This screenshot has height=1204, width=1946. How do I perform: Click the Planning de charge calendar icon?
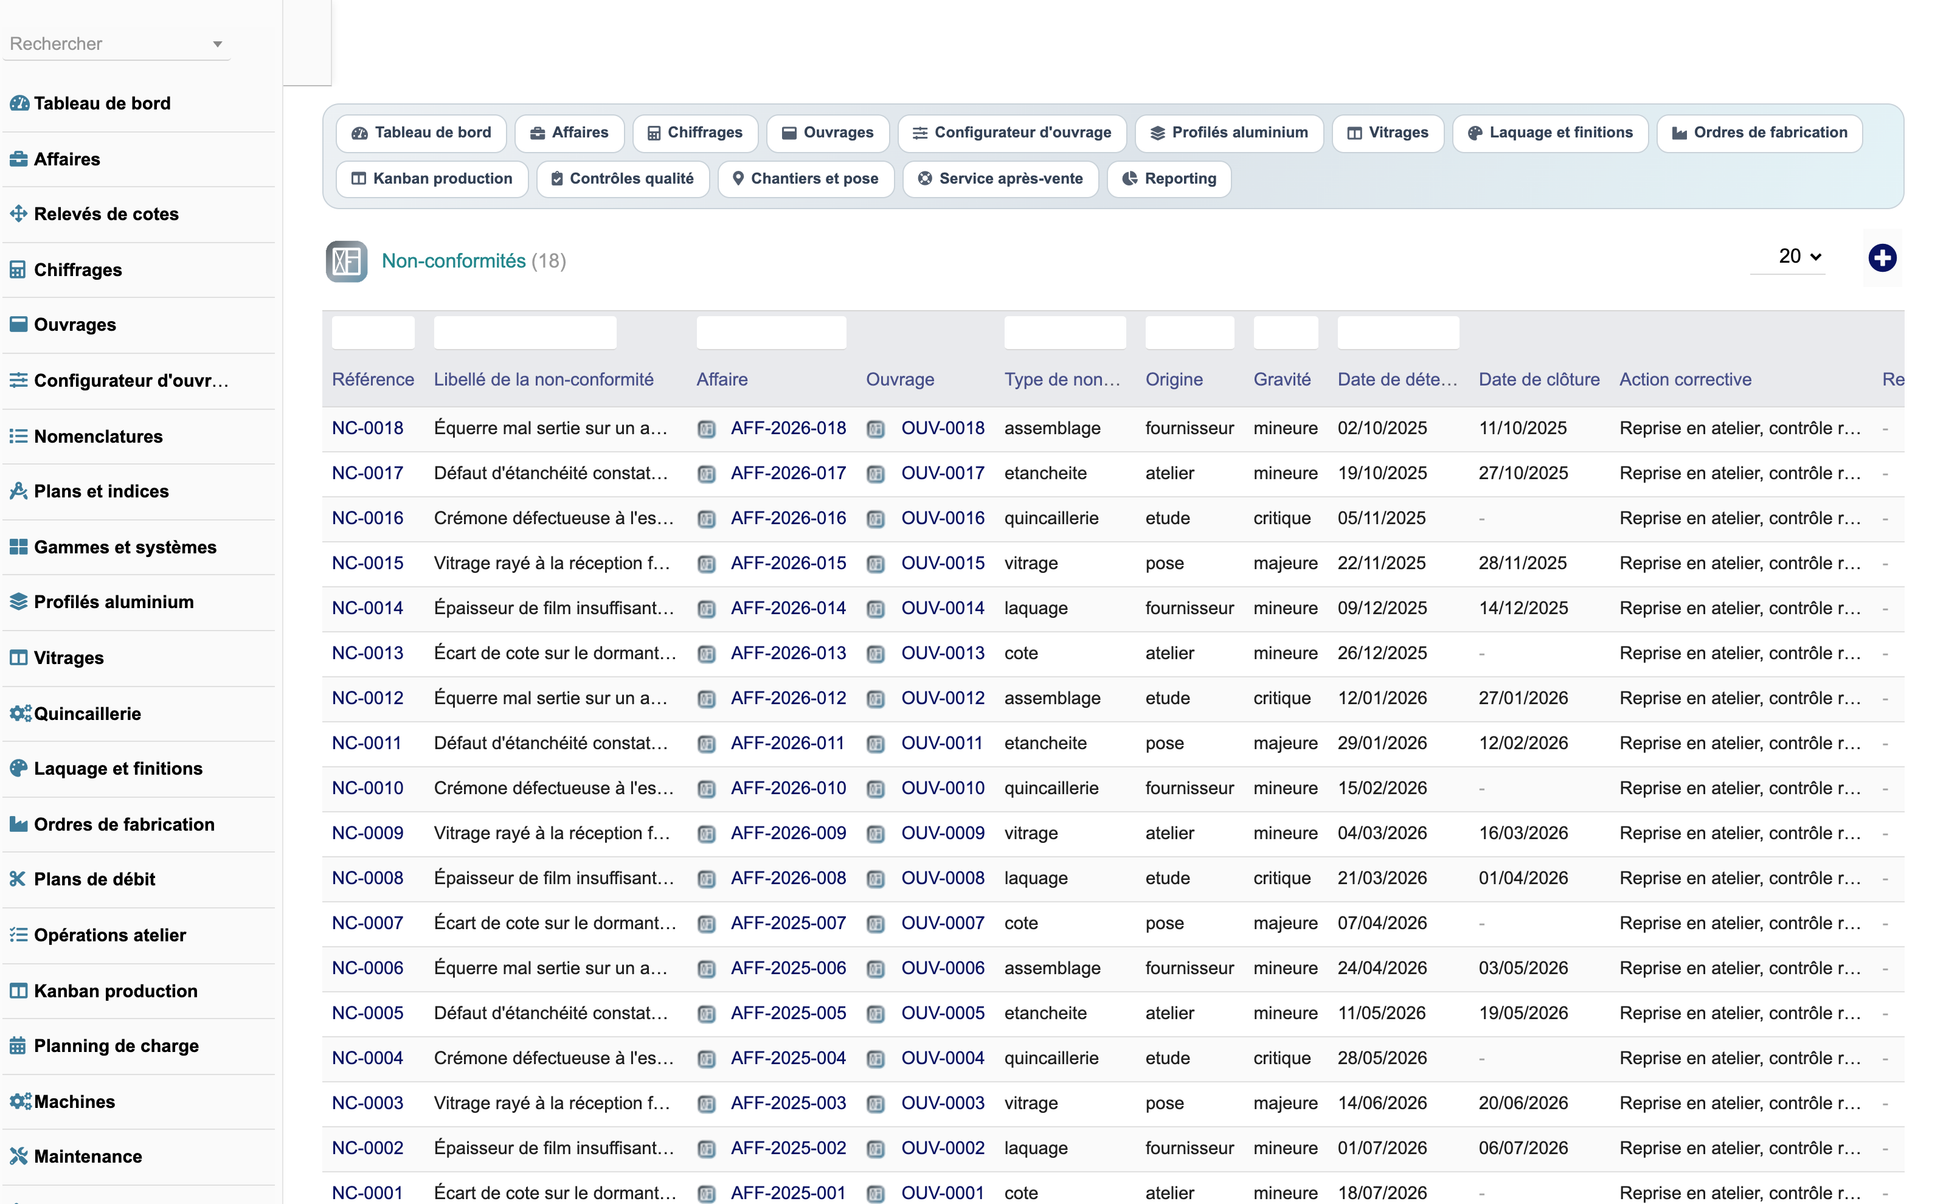(x=18, y=1046)
